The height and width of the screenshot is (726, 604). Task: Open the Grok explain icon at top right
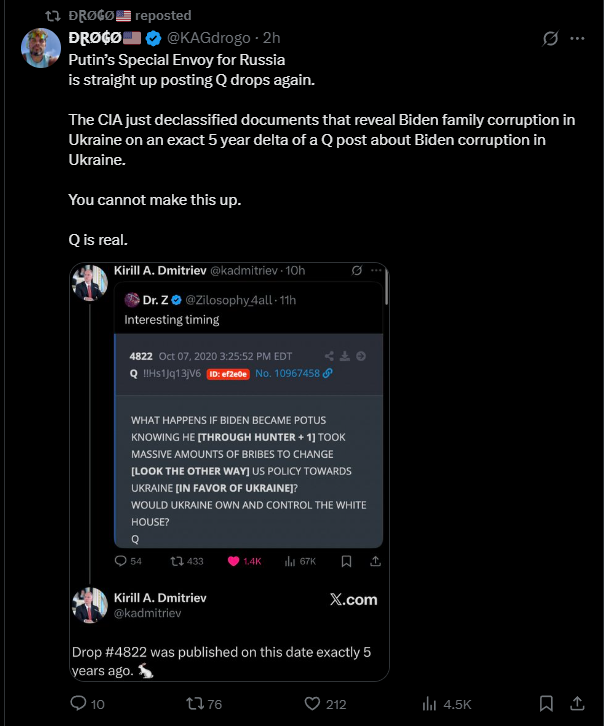point(550,38)
